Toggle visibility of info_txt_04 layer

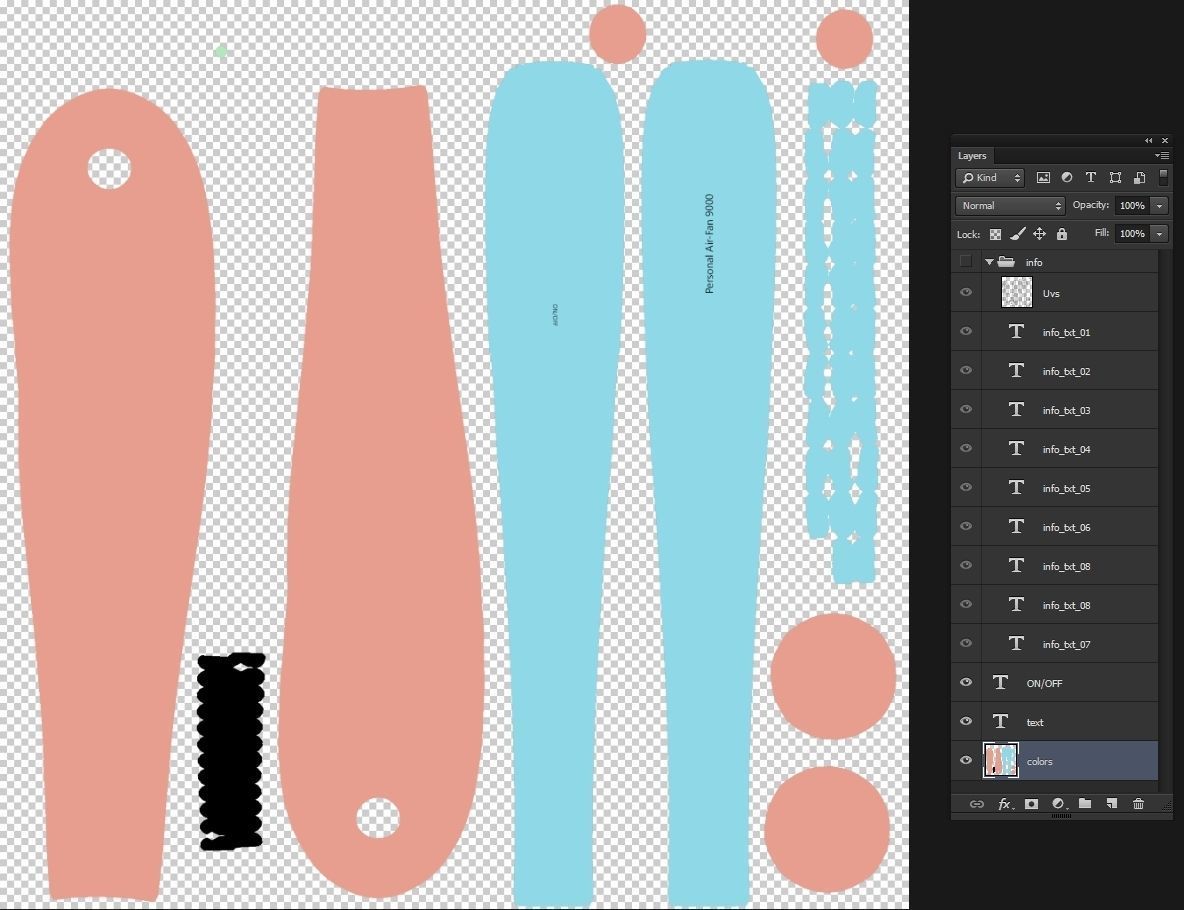[966, 448]
